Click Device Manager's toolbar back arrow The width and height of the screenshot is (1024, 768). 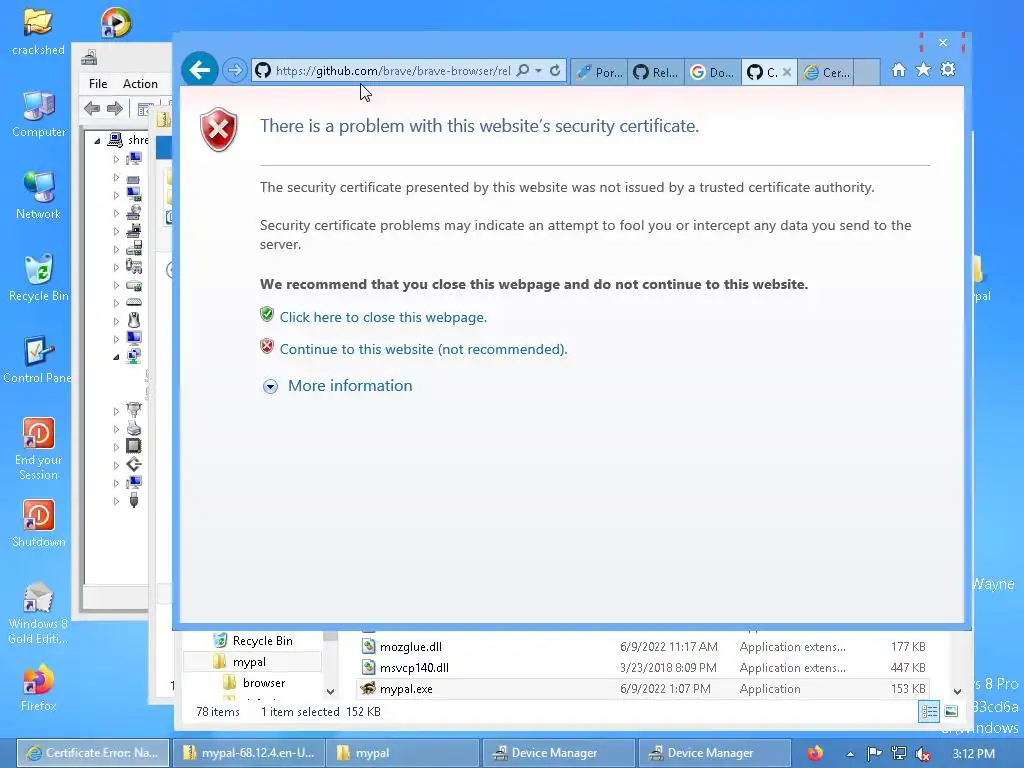[x=92, y=108]
